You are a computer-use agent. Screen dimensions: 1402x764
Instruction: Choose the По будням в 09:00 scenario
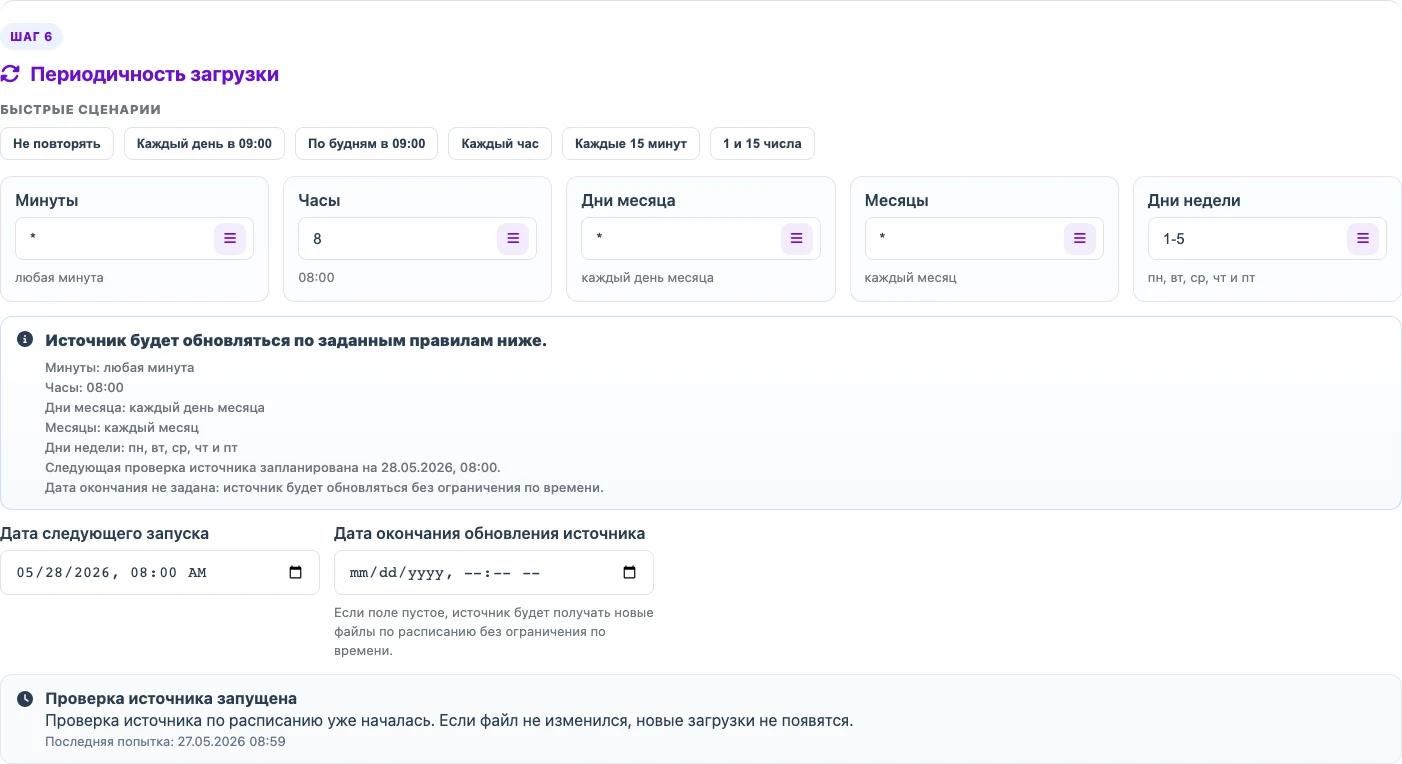tap(366, 144)
